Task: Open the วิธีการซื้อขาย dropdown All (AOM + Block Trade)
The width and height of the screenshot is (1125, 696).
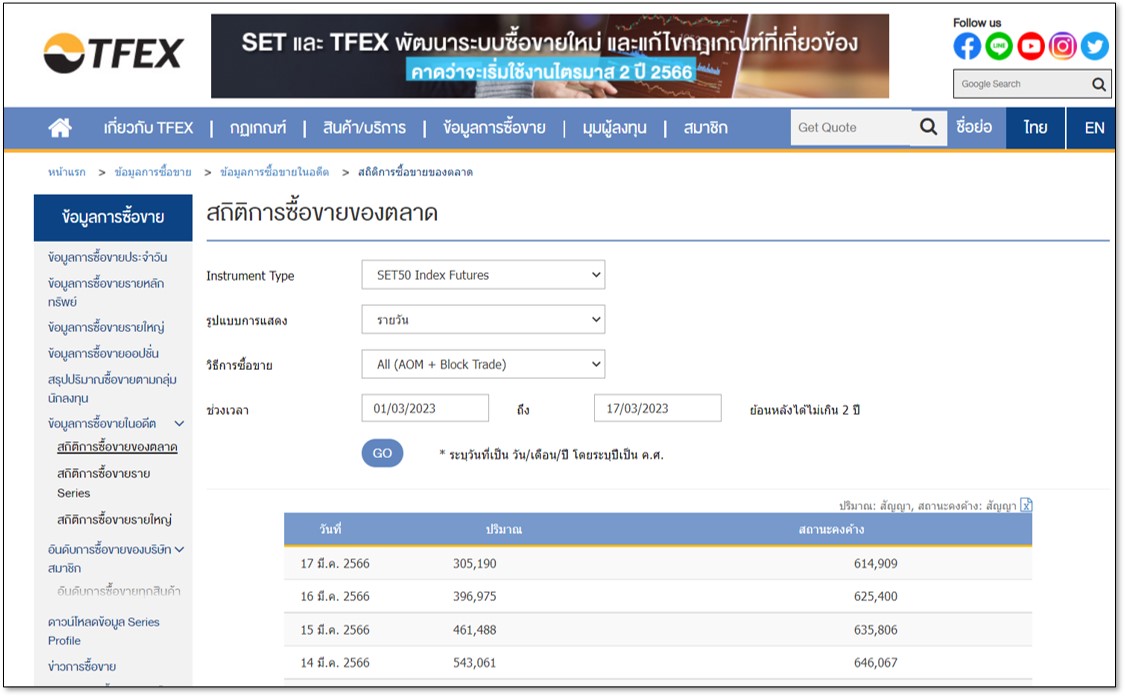Action: pyautogui.click(x=483, y=365)
